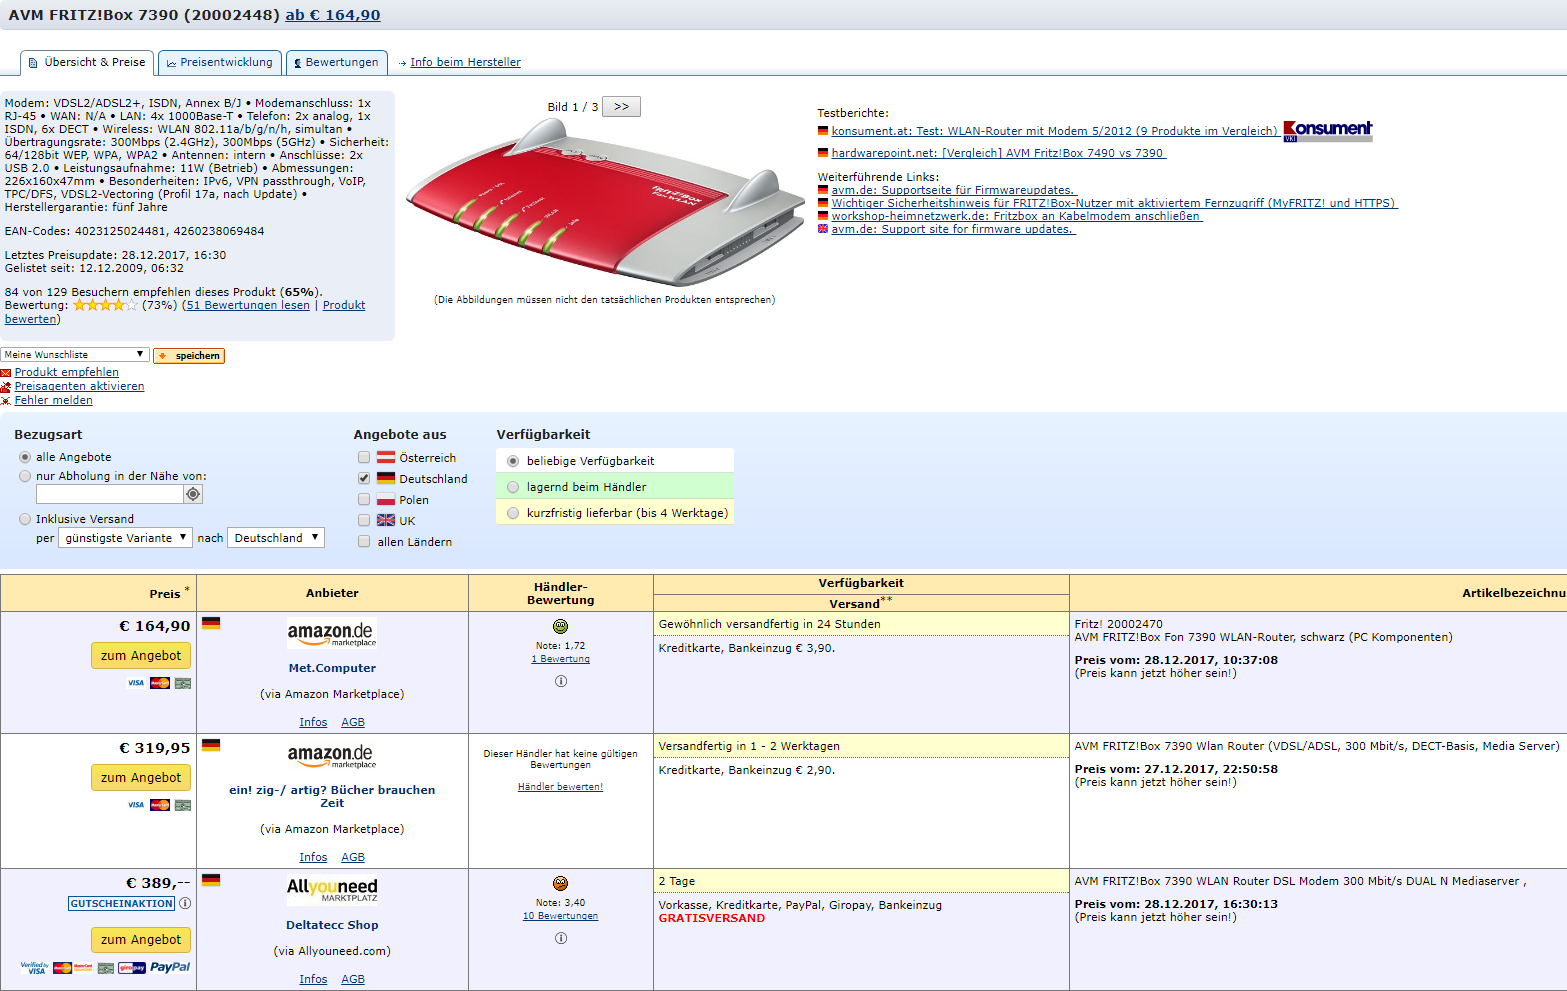Click the Allyouneed Marktplatz logo
This screenshot has height=991, width=1567.
click(332, 889)
